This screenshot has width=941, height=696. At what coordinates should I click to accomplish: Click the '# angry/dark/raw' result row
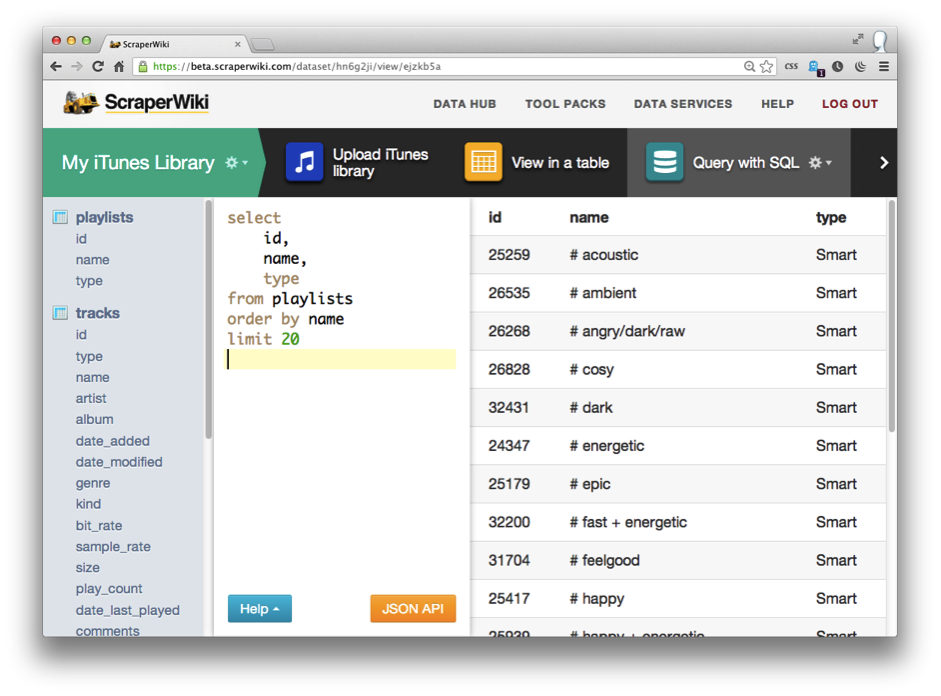point(678,331)
